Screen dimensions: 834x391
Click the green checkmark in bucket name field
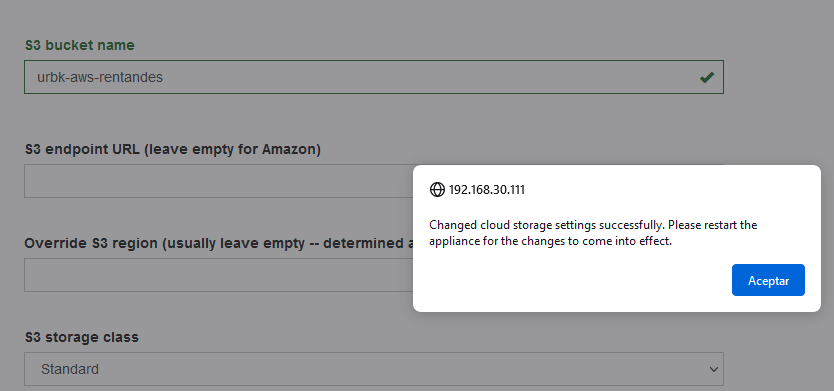coord(706,78)
